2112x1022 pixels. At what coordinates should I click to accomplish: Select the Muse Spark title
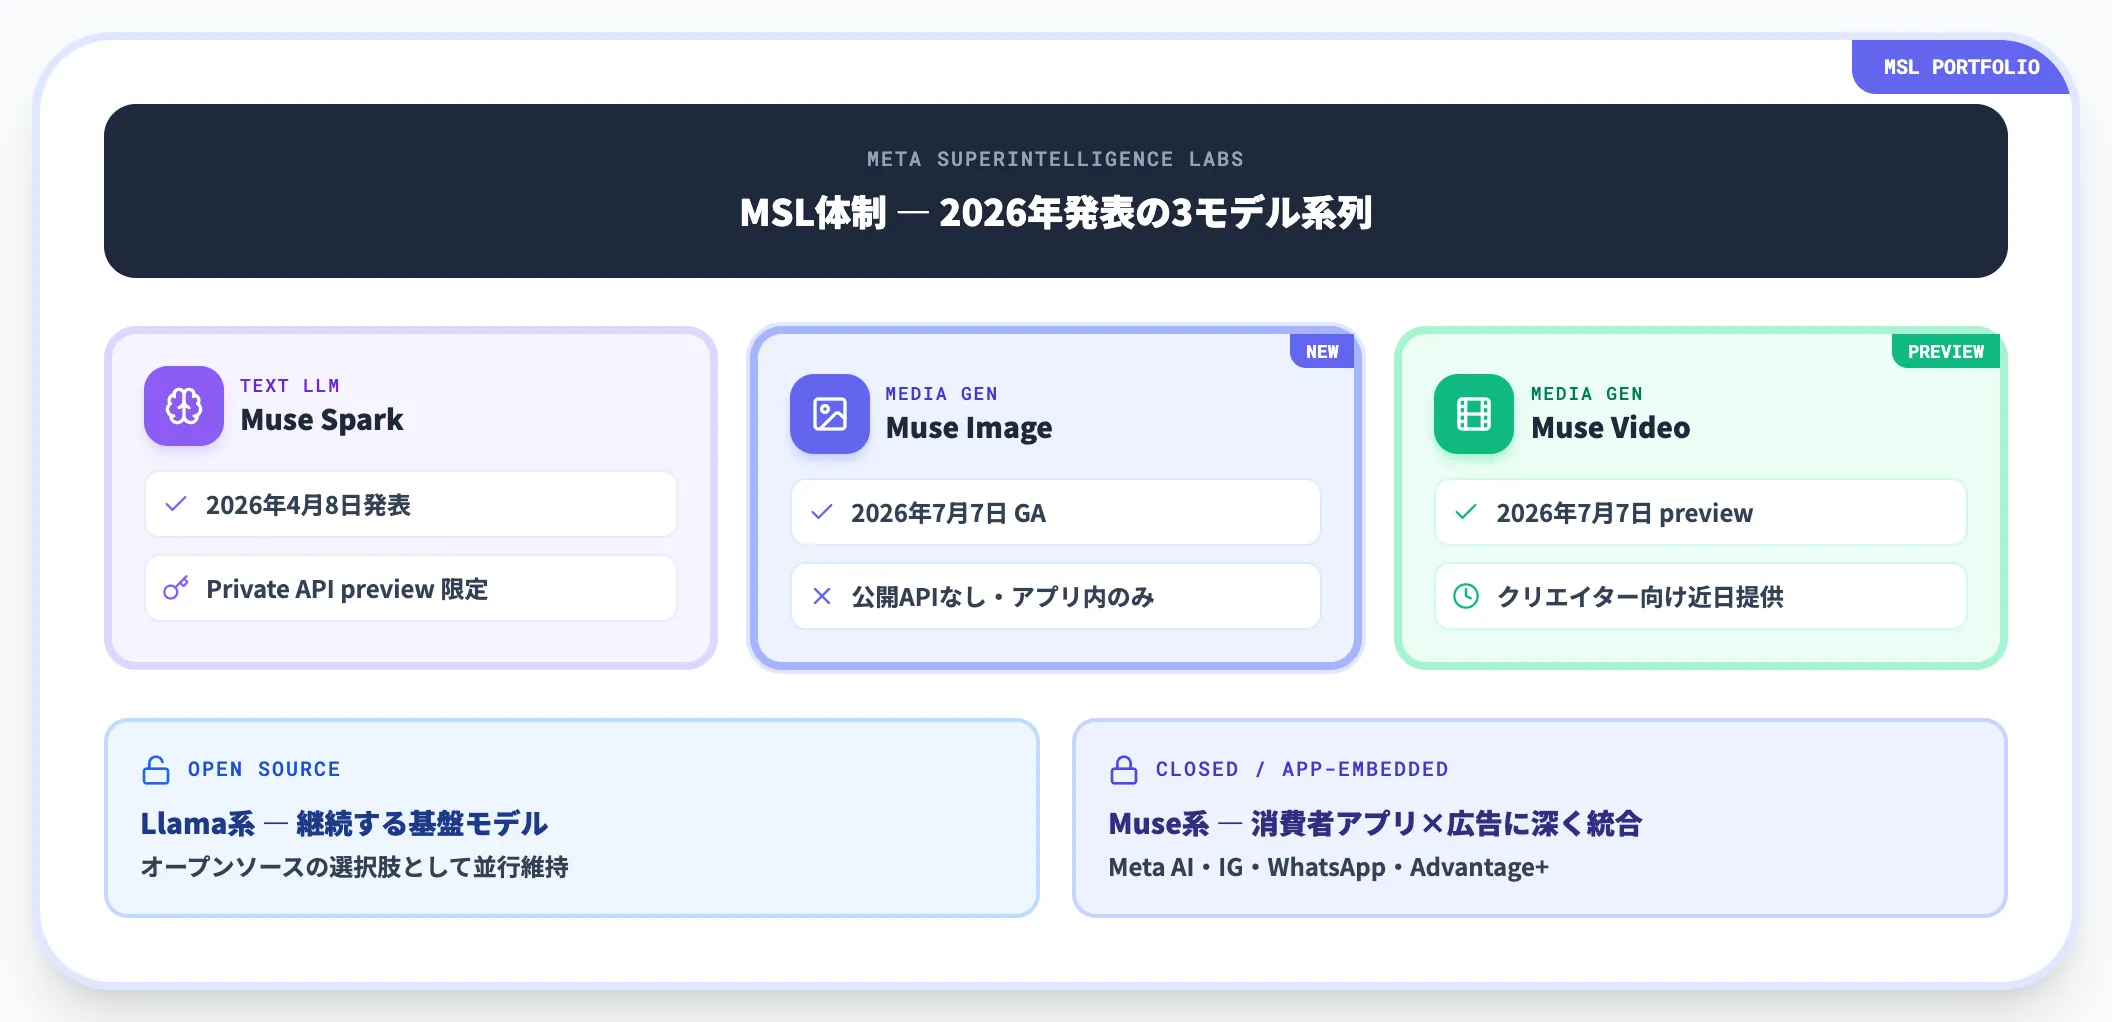322,420
